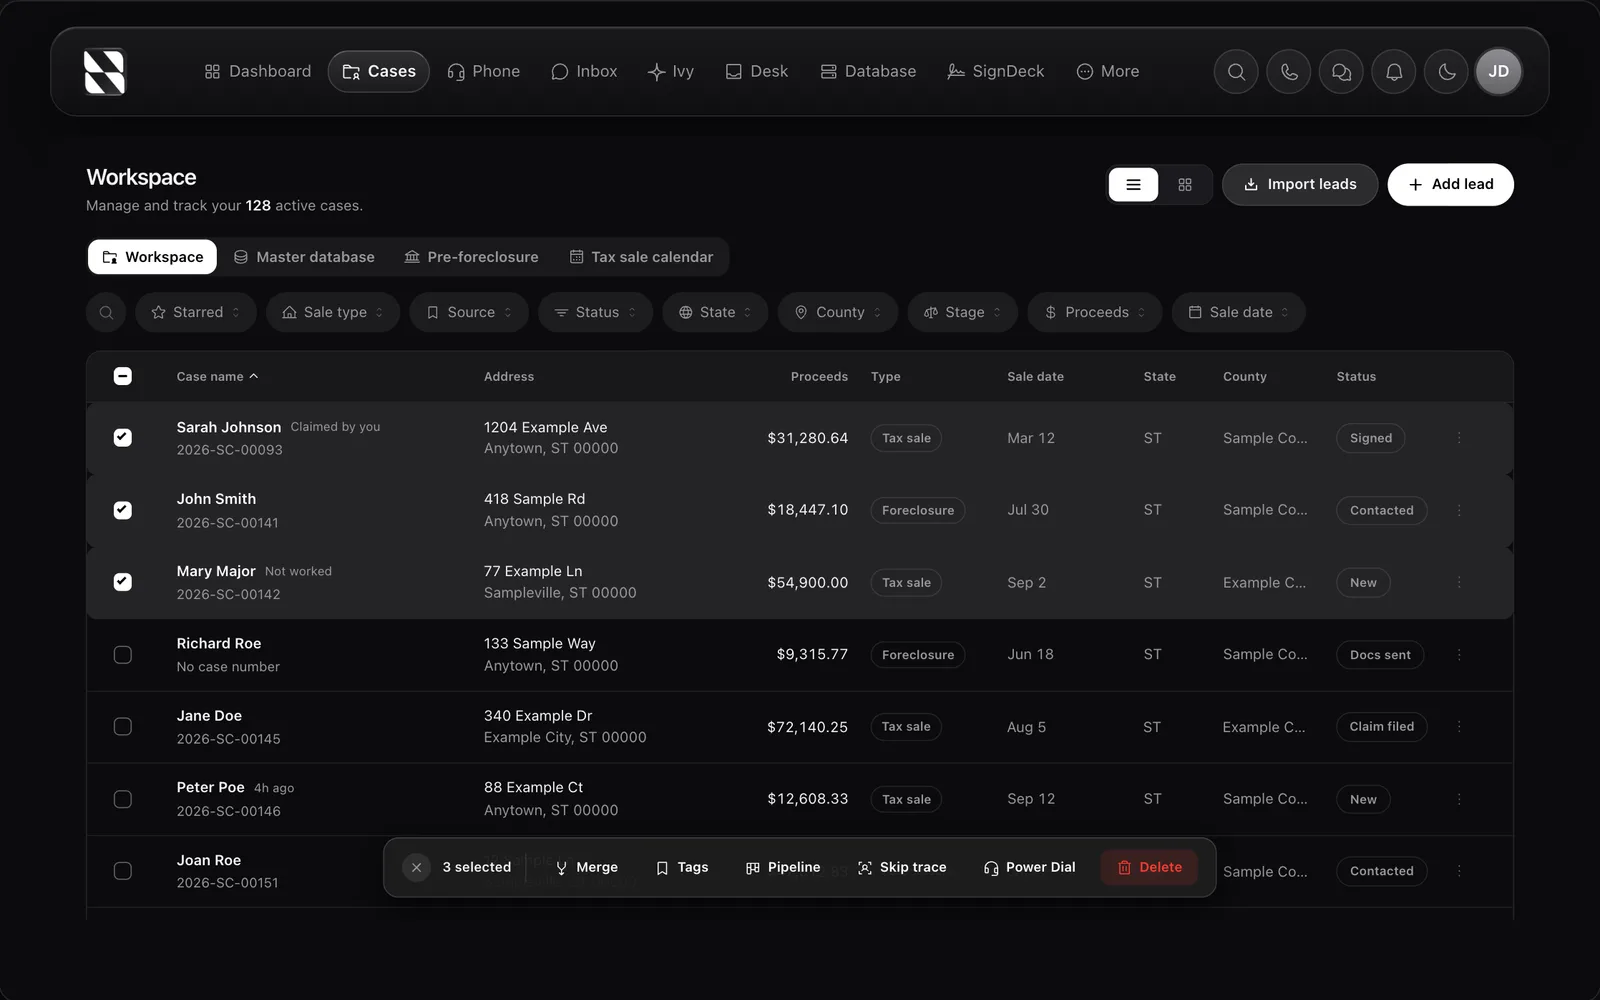Go to Dashboard in navigation
This screenshot has width=1600, height=1000.
tap(258, 72)
